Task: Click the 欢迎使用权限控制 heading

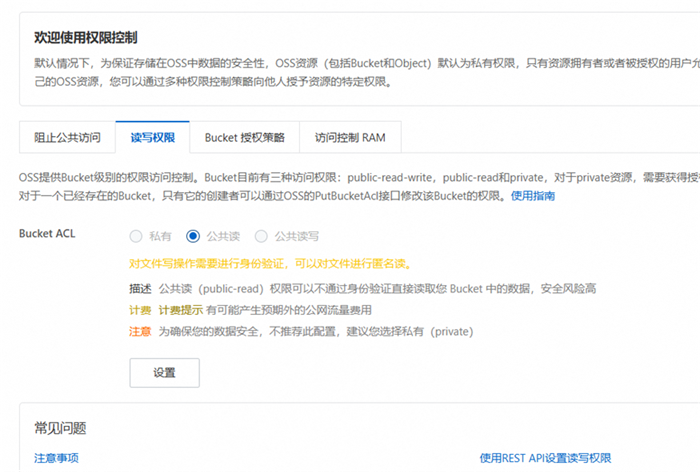Action: pos(86,38)
